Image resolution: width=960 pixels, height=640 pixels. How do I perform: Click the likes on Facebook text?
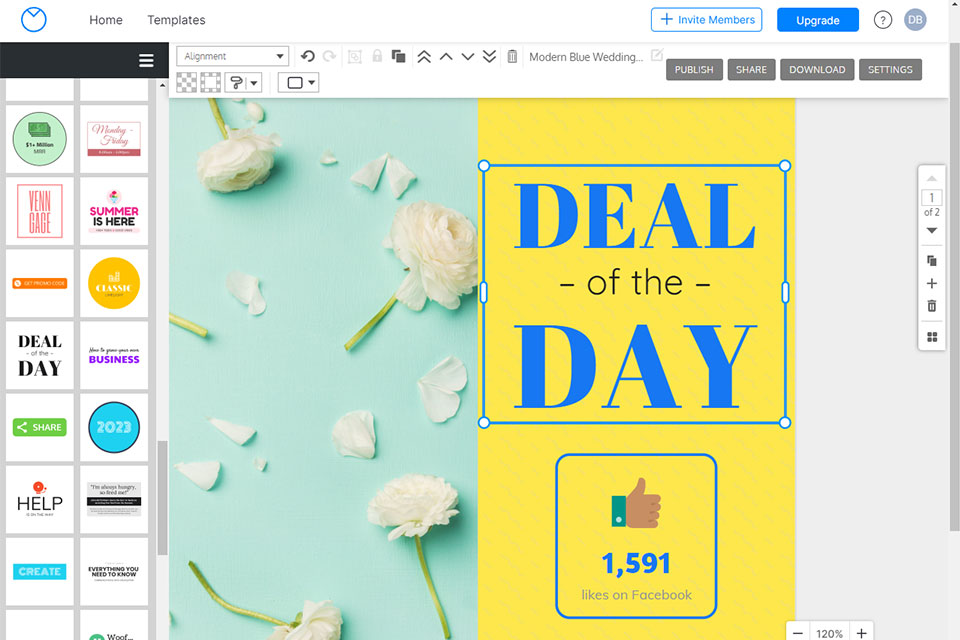(636, 595)
